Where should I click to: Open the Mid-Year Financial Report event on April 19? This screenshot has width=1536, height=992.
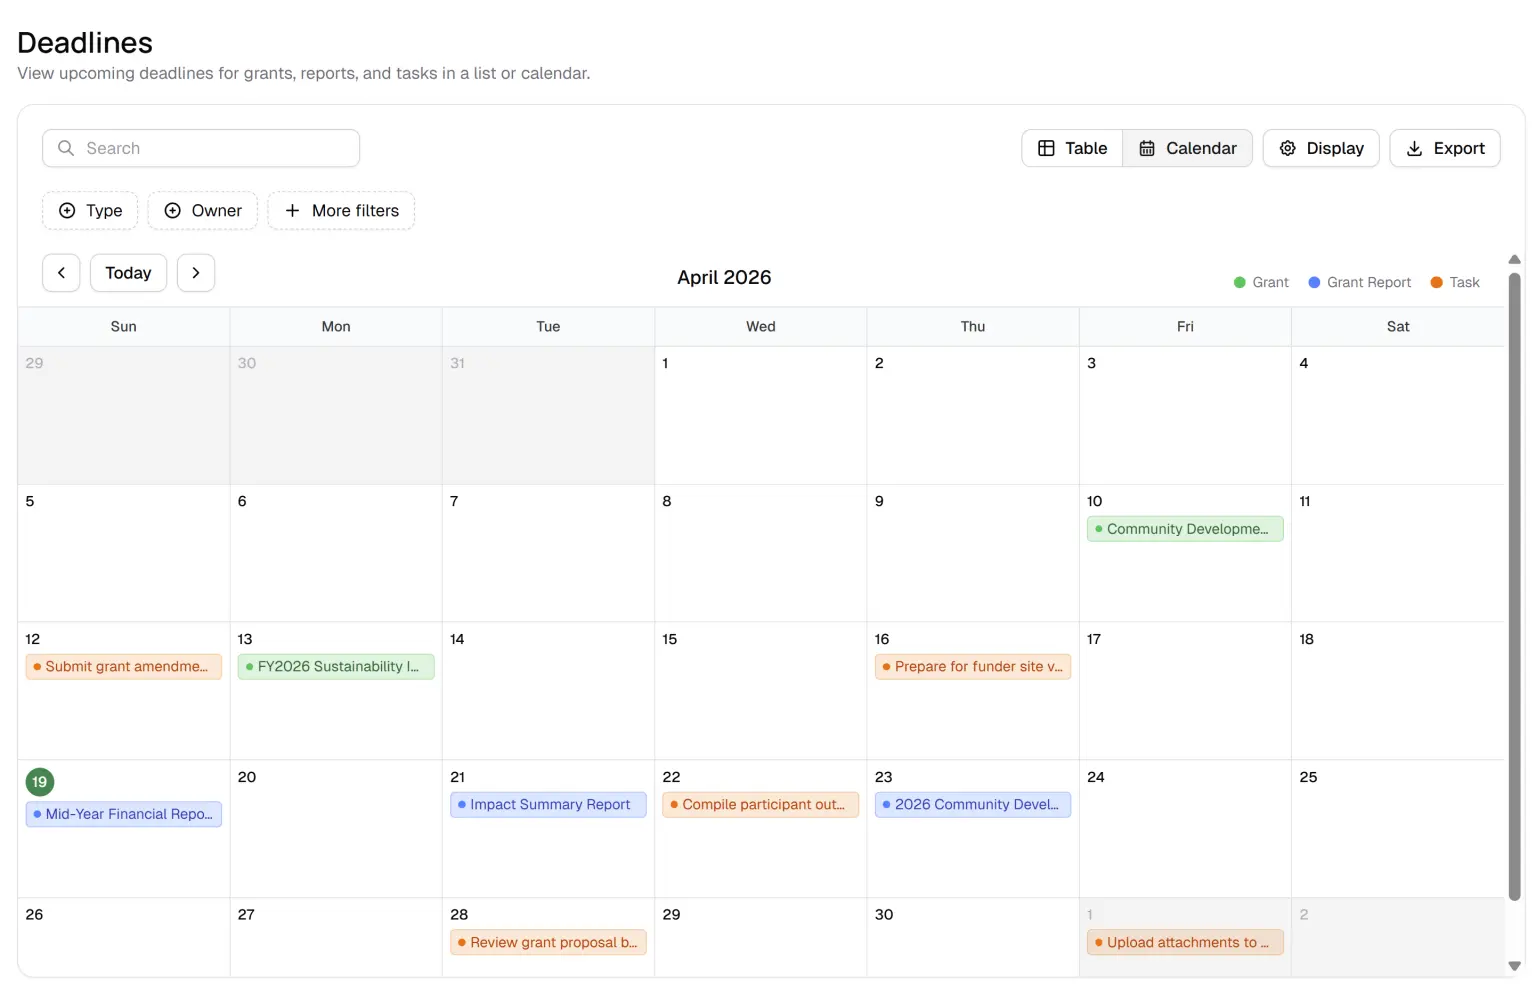coord(123,813)
